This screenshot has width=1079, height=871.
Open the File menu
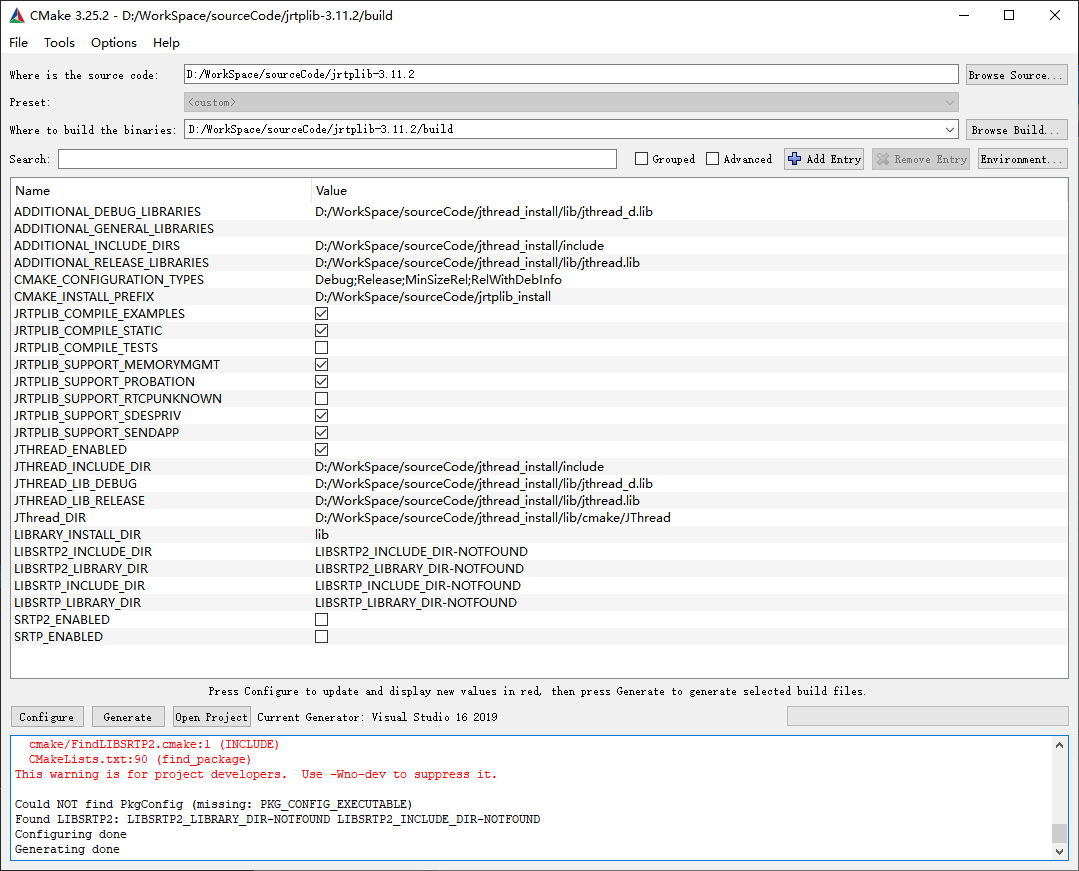click(x=19, y=43)
